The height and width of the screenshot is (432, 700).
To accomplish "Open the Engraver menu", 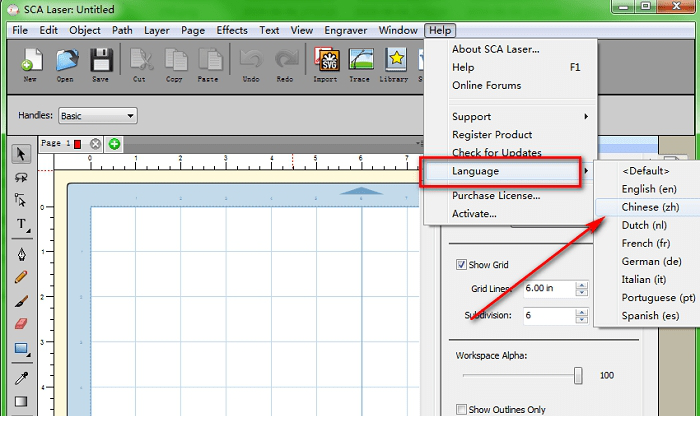I will coord(343,30).
